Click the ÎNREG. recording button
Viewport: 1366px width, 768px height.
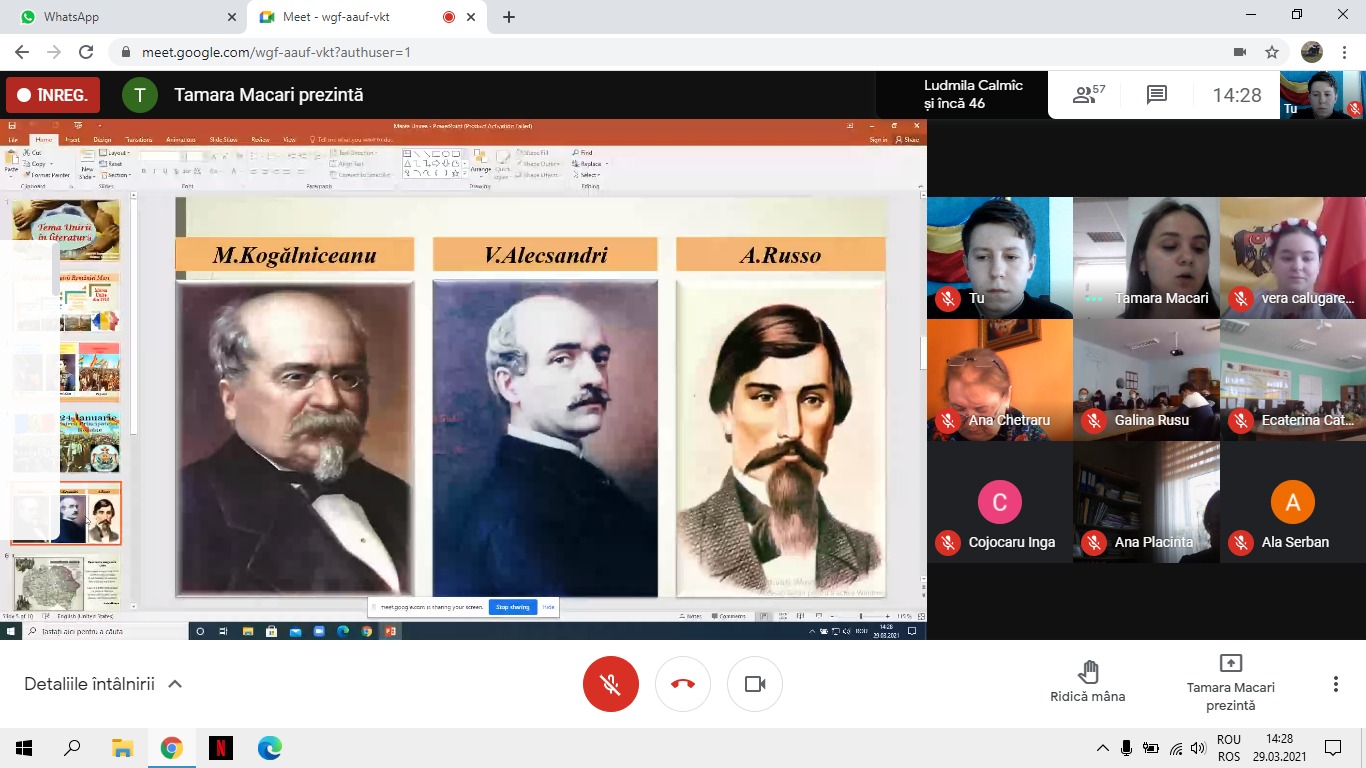coord(53,96)
